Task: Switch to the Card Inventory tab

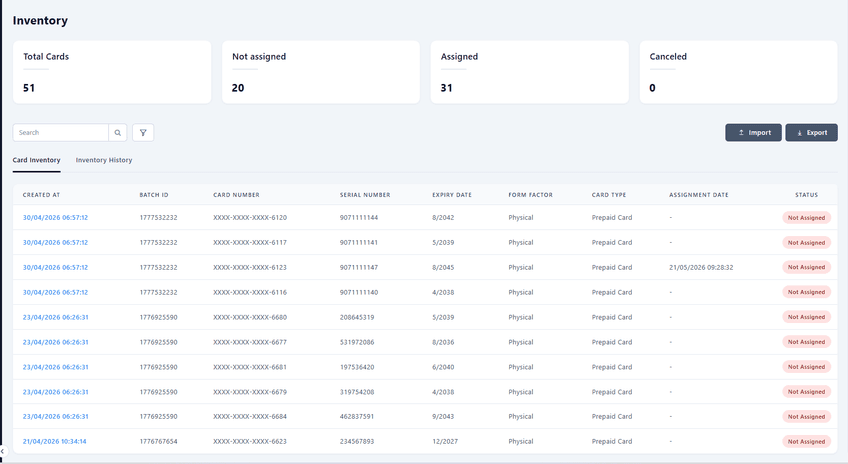Action: [x=36, y=160]
